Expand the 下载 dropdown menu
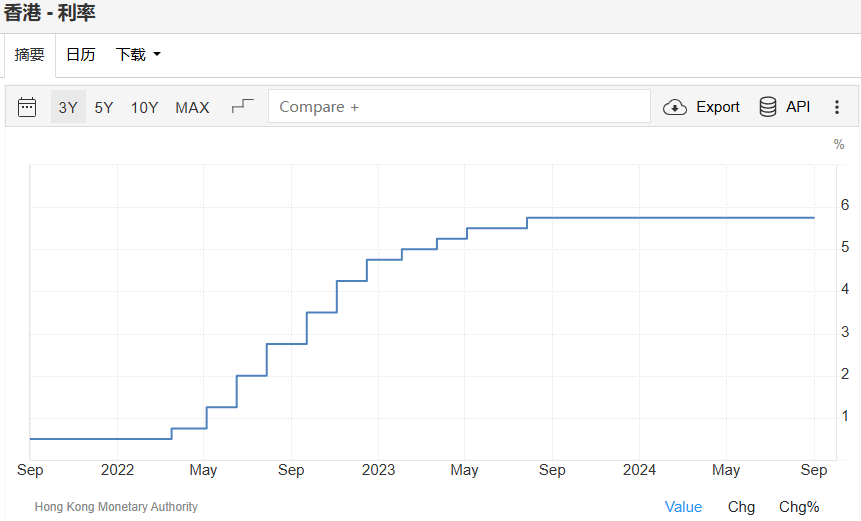This screenshot has height=521, width=861. coord(138,55)
